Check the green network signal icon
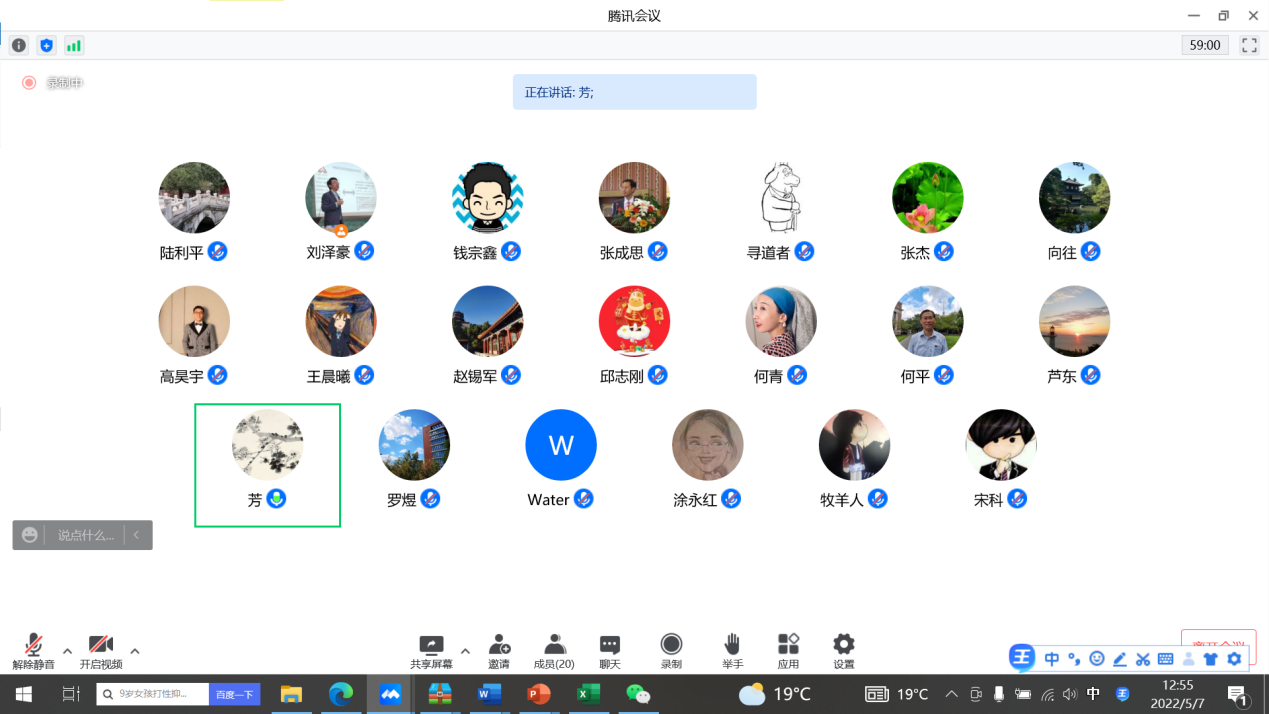The height and width of the screenshot is (714, 1269). [74, 45]
